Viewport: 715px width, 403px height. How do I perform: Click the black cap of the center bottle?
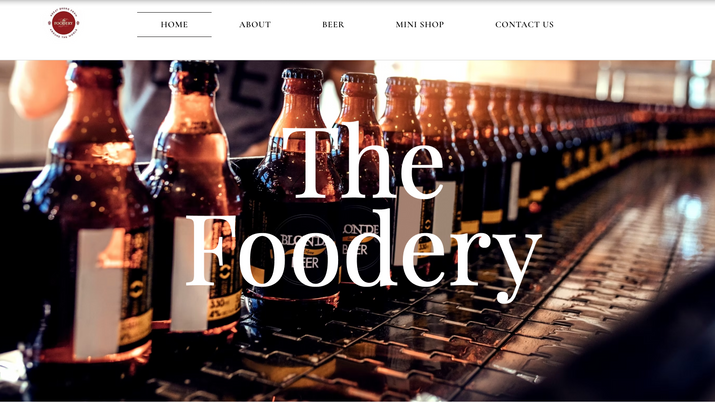point(302,73)
